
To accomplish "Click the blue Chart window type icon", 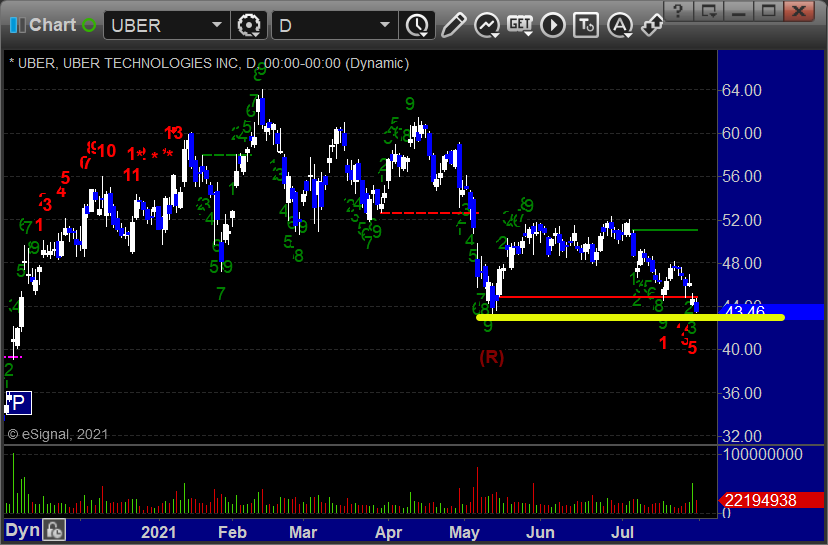I will click(x=17, y=25).
